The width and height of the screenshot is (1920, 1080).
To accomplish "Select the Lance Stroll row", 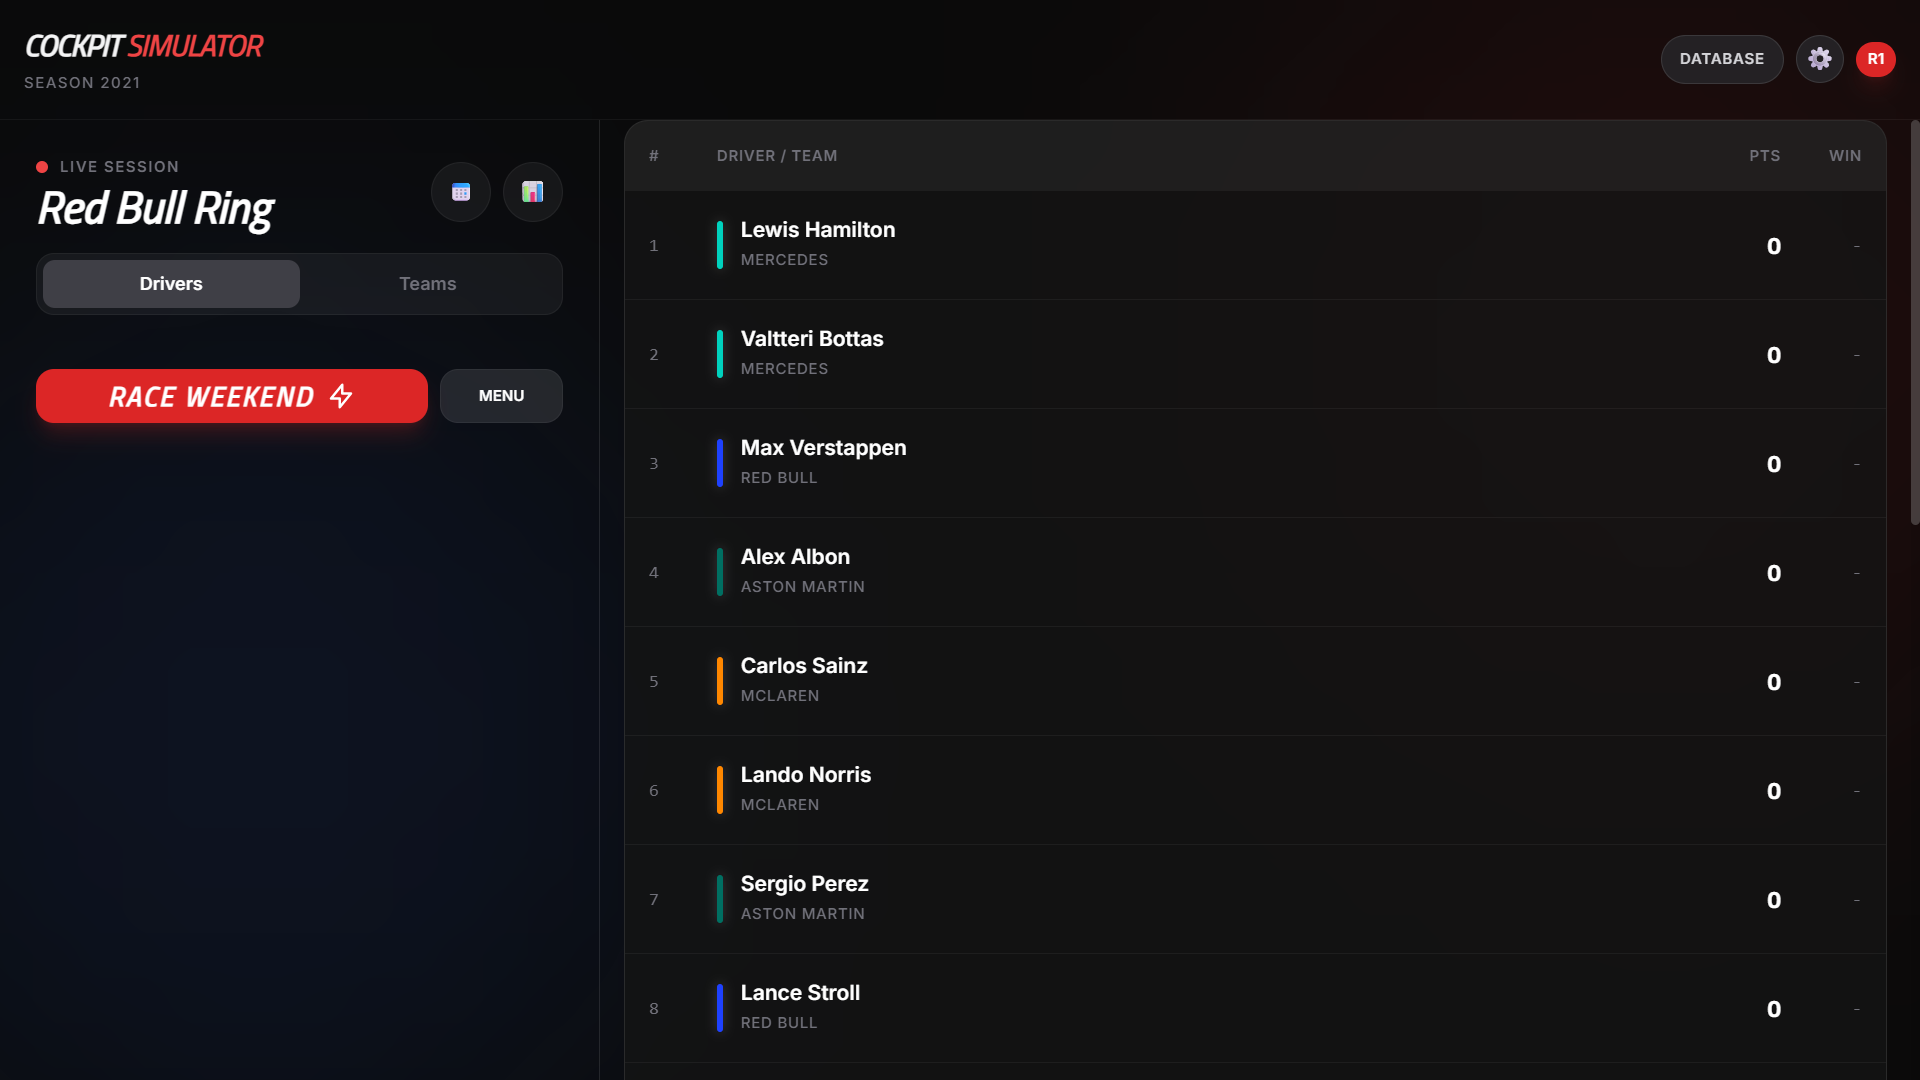I will point(1255,1008).
